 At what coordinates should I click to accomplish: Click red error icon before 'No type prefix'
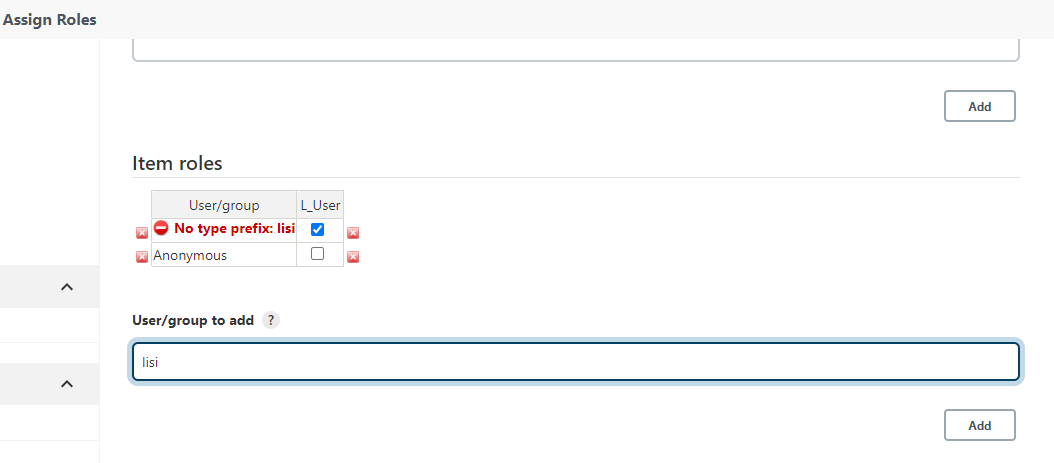point(162,229)
